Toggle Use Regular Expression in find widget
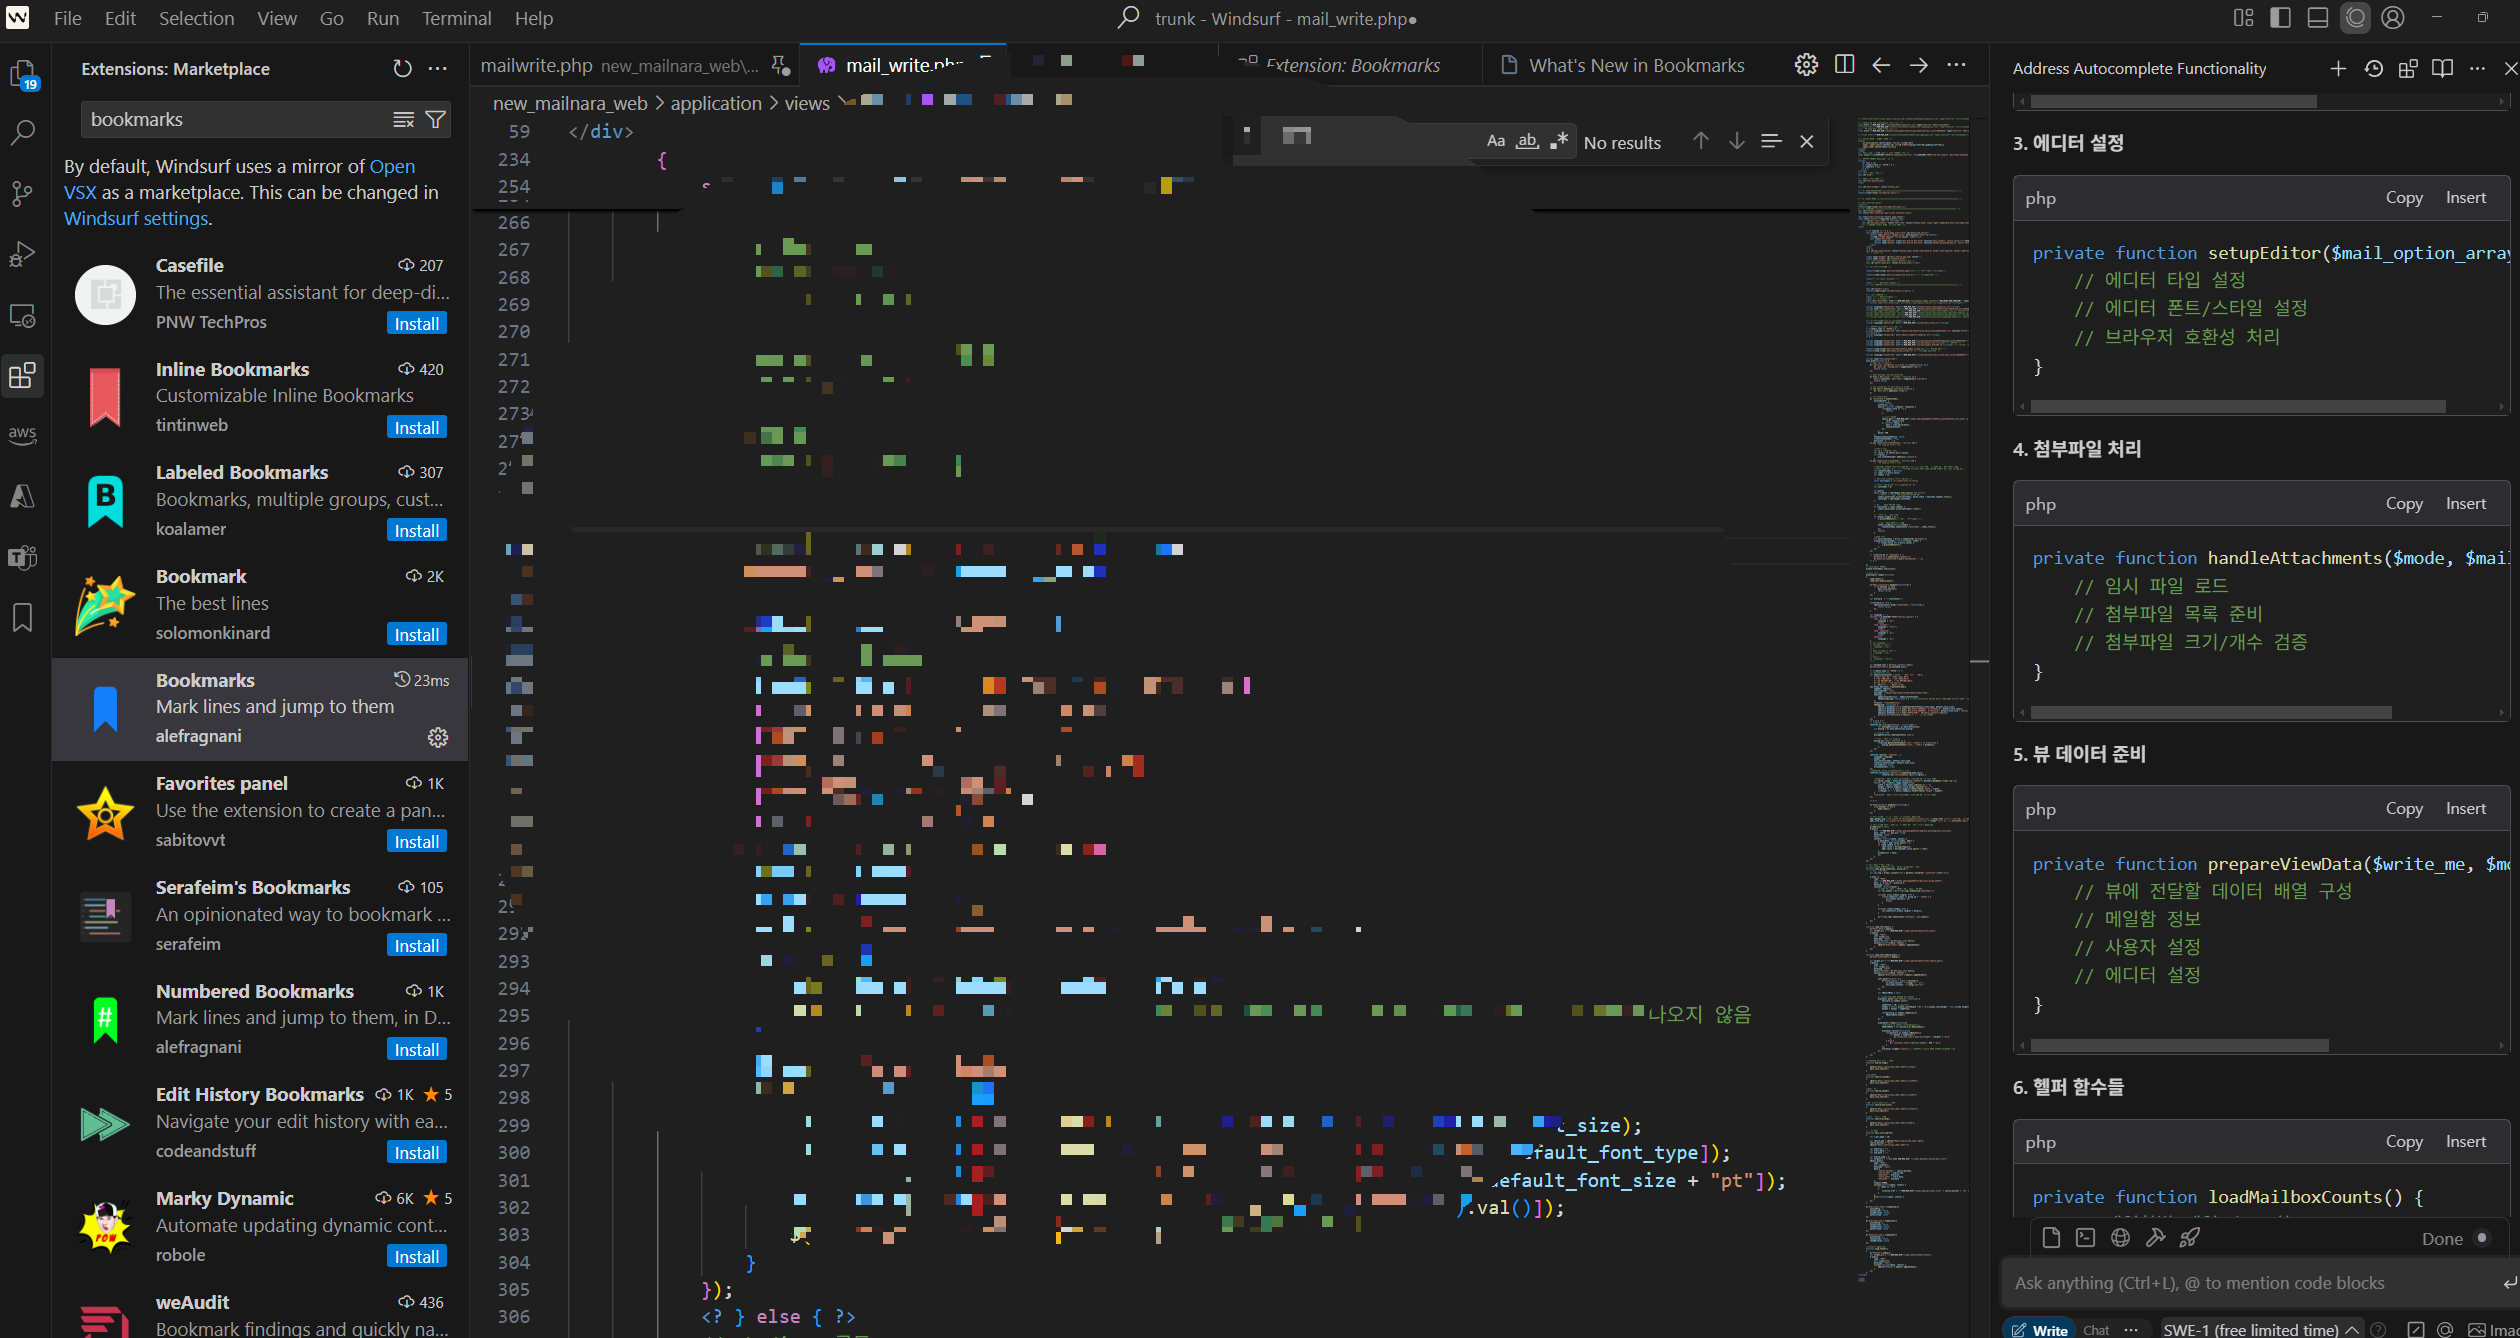The height and width of the screenshot is (1338, 2520). click(1559, 141)
